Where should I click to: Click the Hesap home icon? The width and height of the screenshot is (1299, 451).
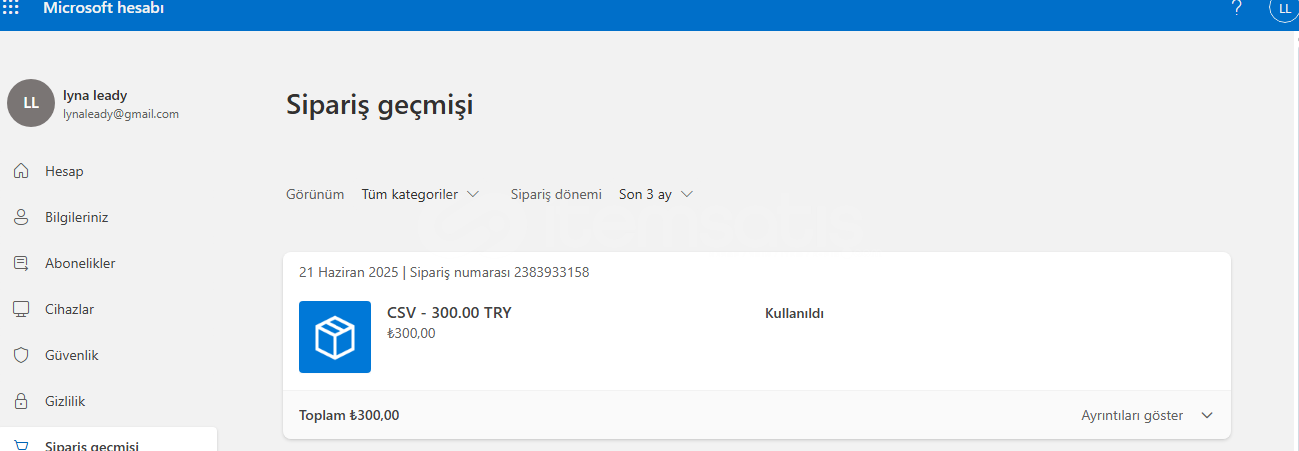(x=21, y=171)
